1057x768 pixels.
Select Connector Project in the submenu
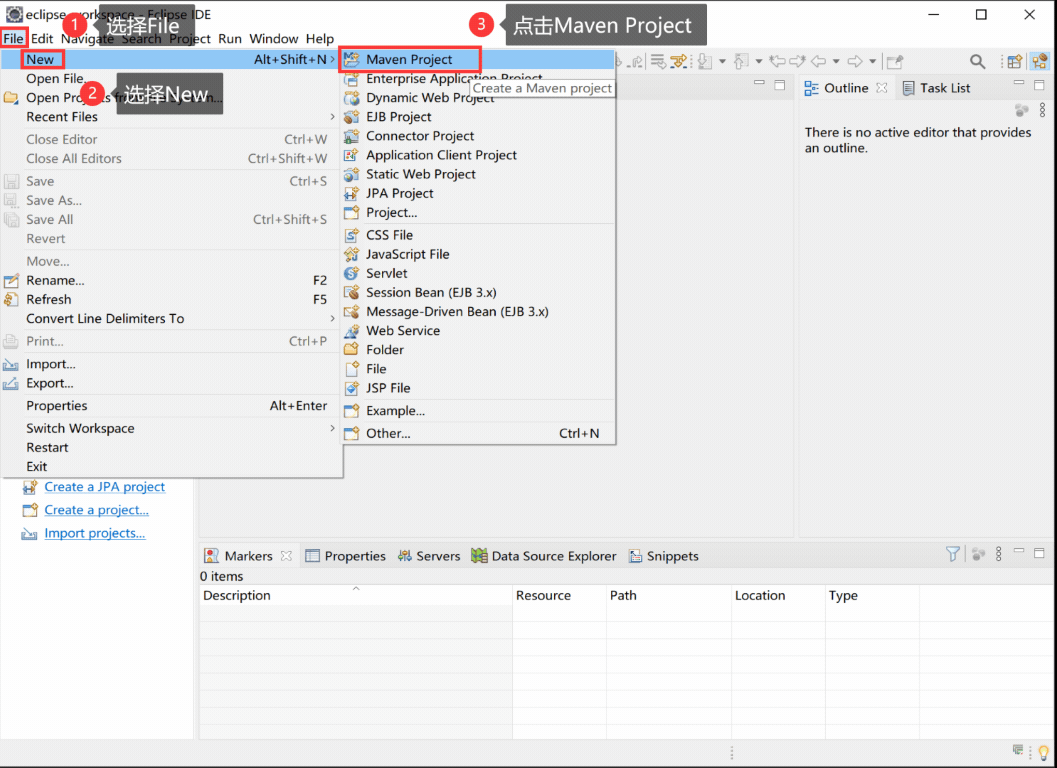click(478, 136)
